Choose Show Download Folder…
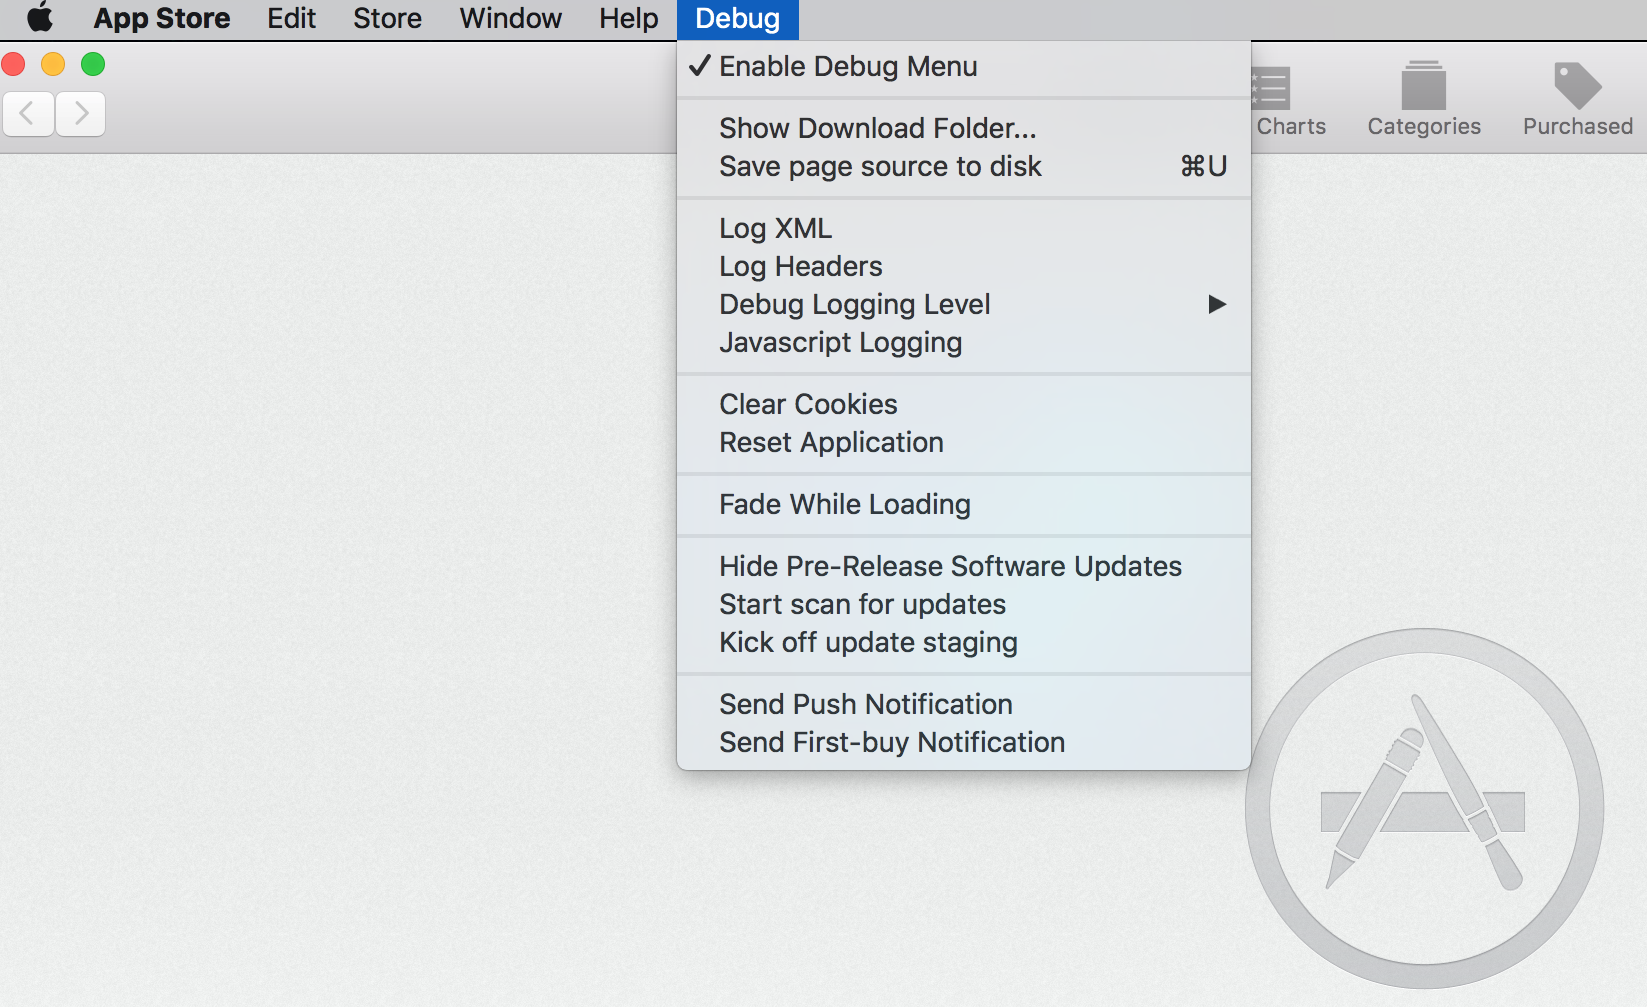1647x1007 pixels. pos(964,128)
